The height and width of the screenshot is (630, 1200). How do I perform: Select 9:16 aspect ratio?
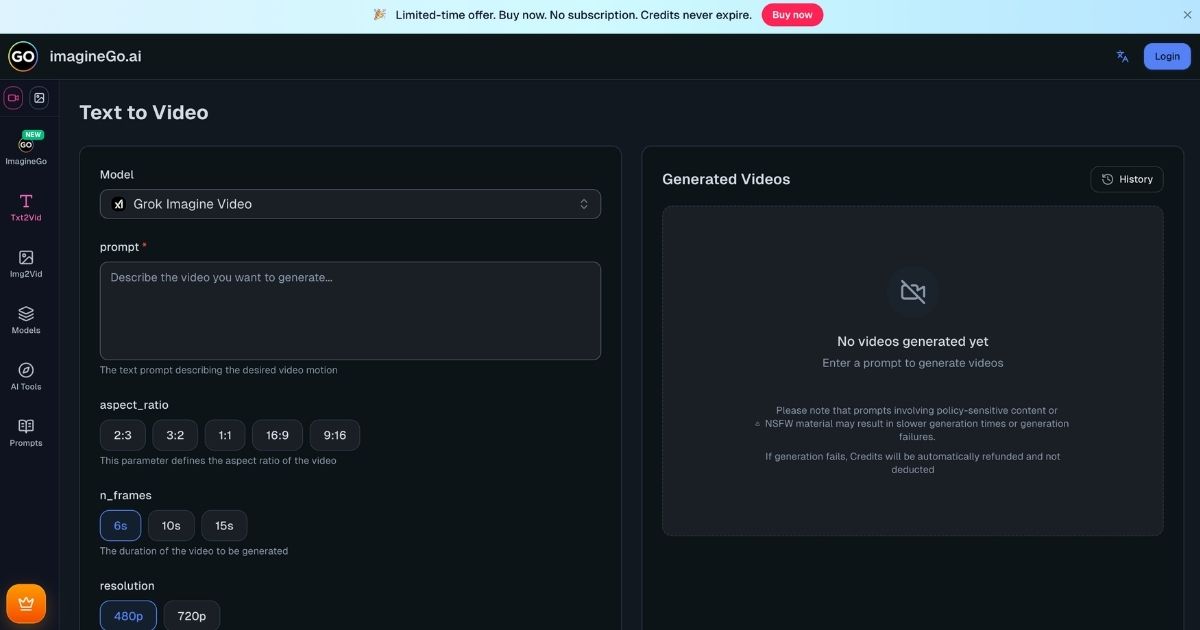click(x=335, y=435)
